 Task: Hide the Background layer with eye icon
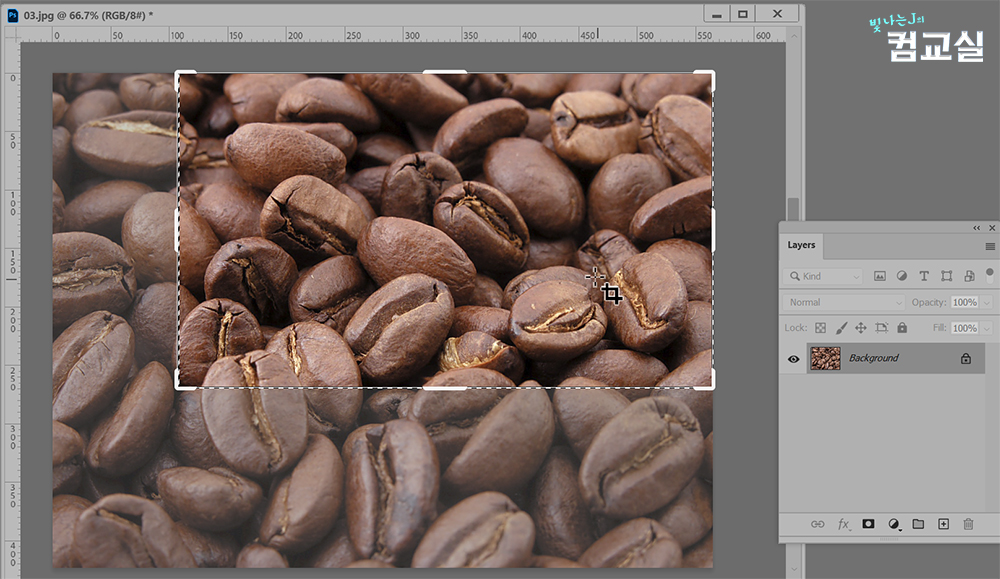tap(793, 359)
